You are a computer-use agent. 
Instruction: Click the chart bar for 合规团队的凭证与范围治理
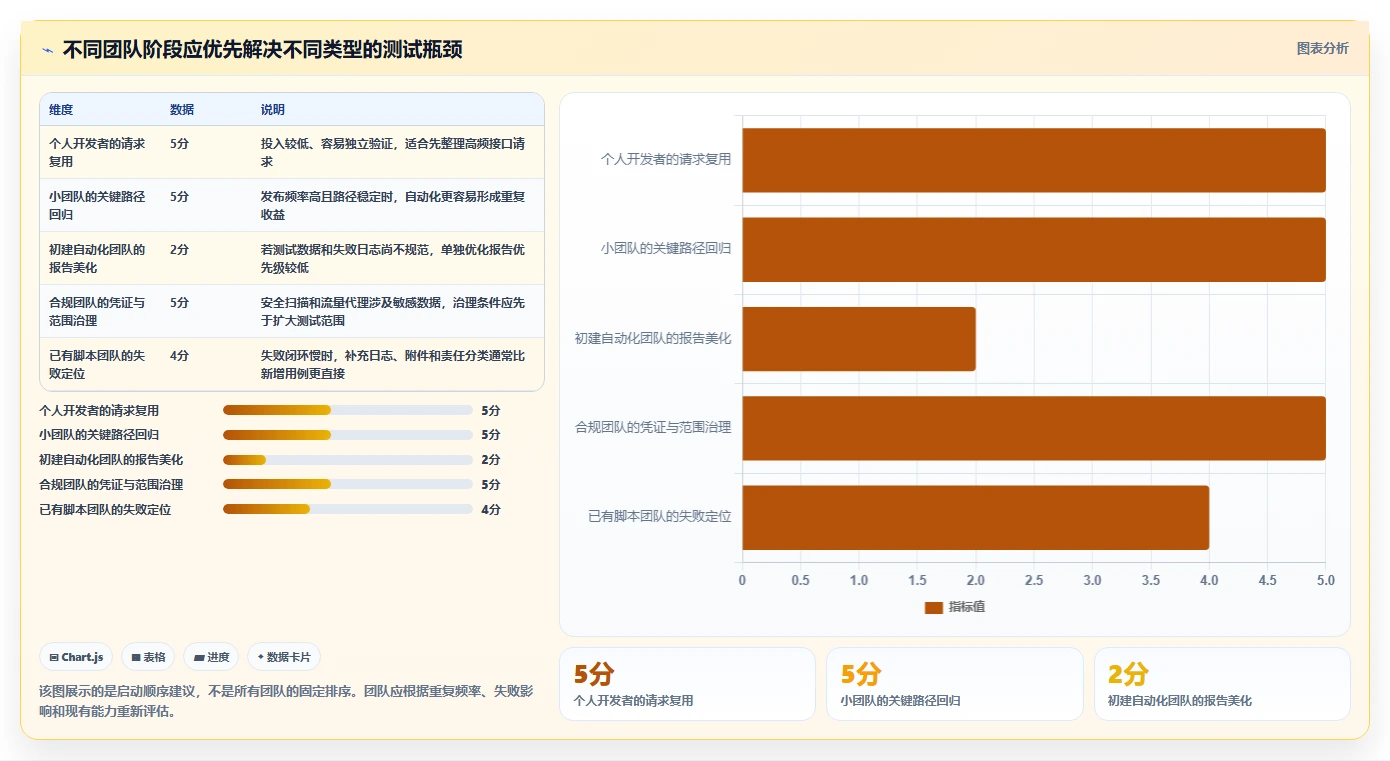pyautogui.click(x=1034, y=428)
